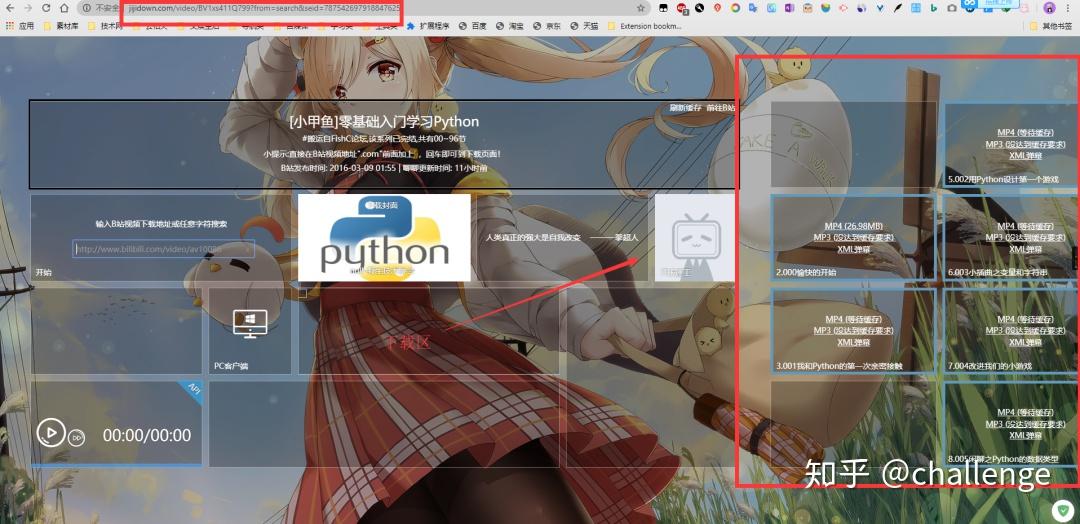Viewport: 1080px width, 524px height.
Task: Click MP4 link in 3.001我和Python的第一次亲密接触 tile
Action: pos(853,319)
